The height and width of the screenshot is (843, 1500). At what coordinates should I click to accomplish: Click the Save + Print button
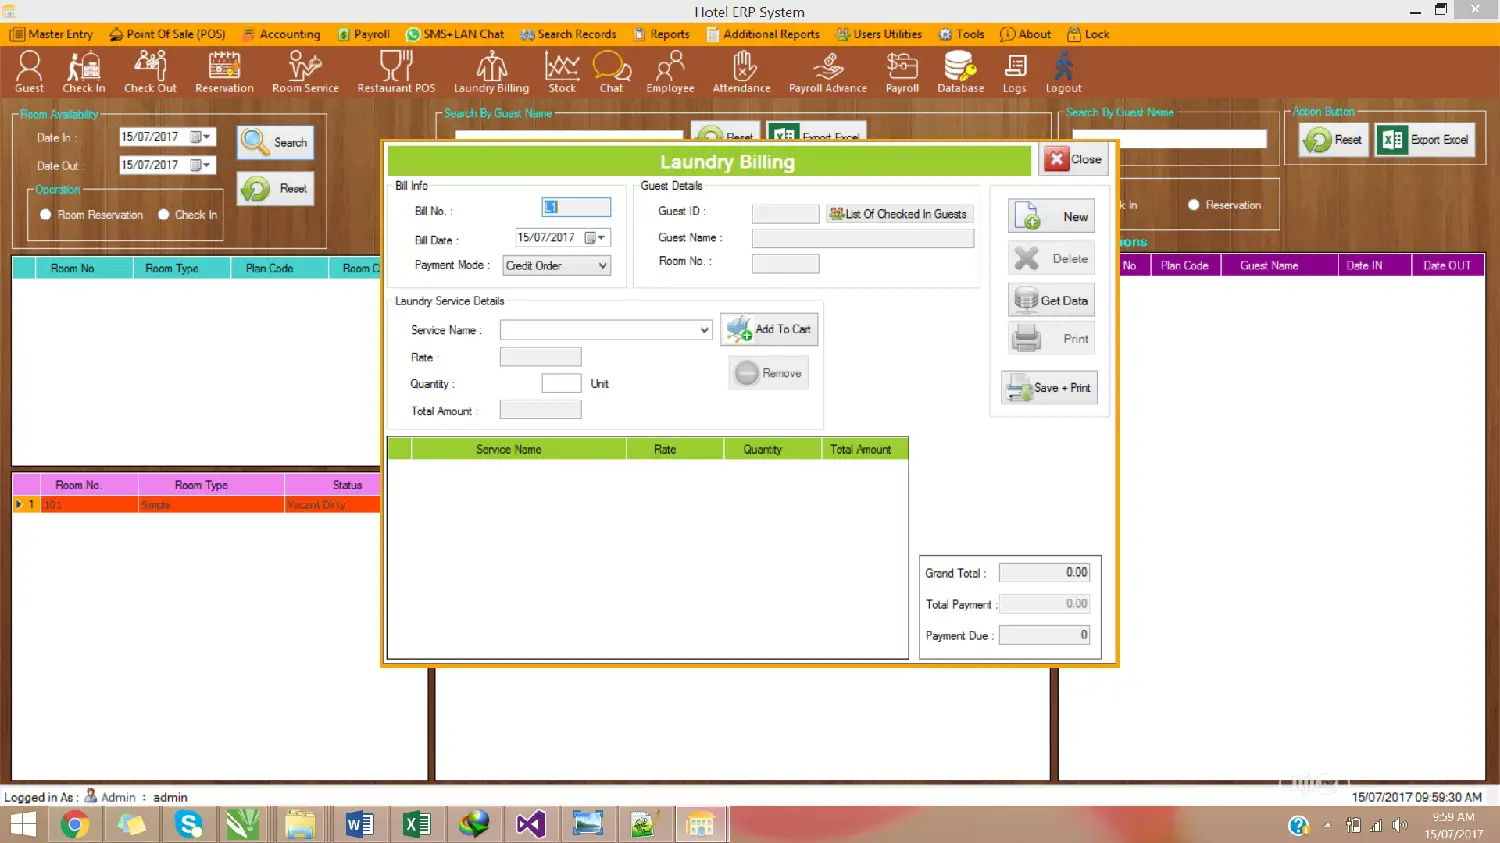coord(1049,387)
